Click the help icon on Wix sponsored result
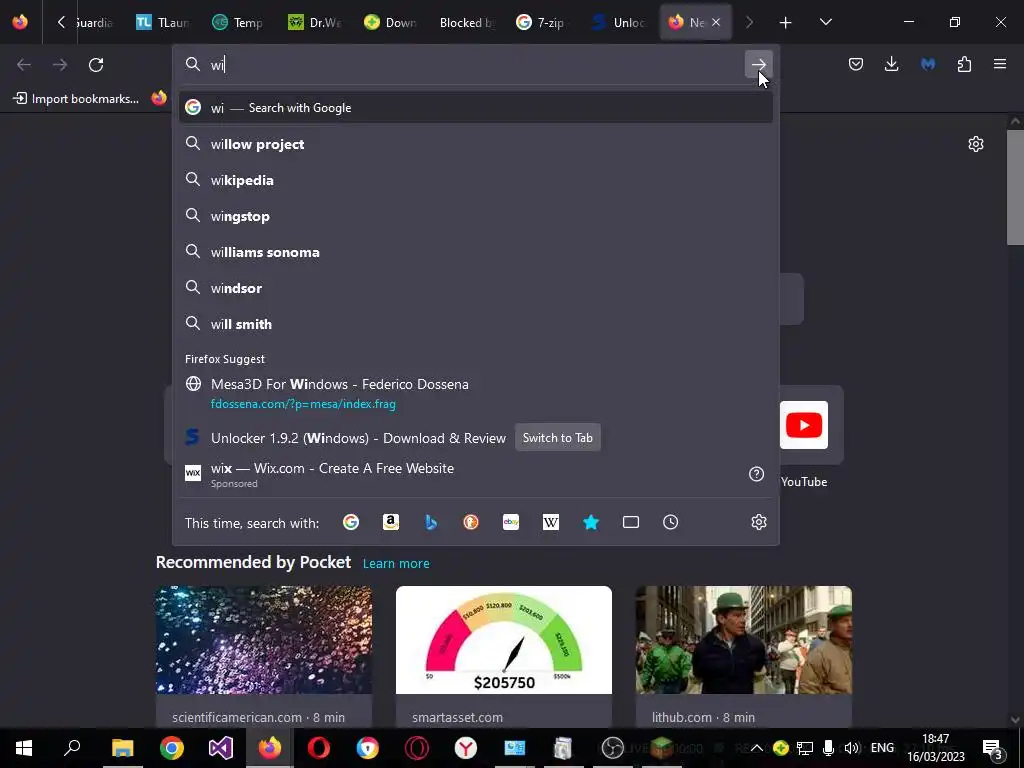The height and width of the screenshot is (768, 1024). (756, 474)
